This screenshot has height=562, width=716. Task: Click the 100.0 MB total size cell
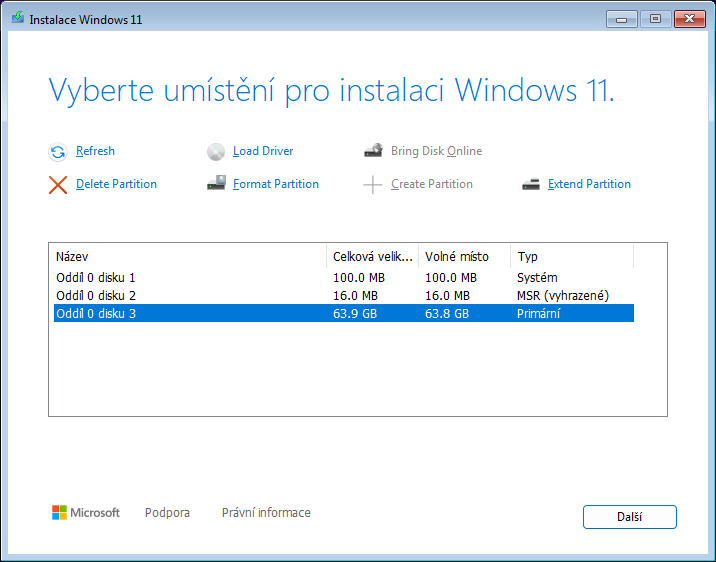coord(359,278)
